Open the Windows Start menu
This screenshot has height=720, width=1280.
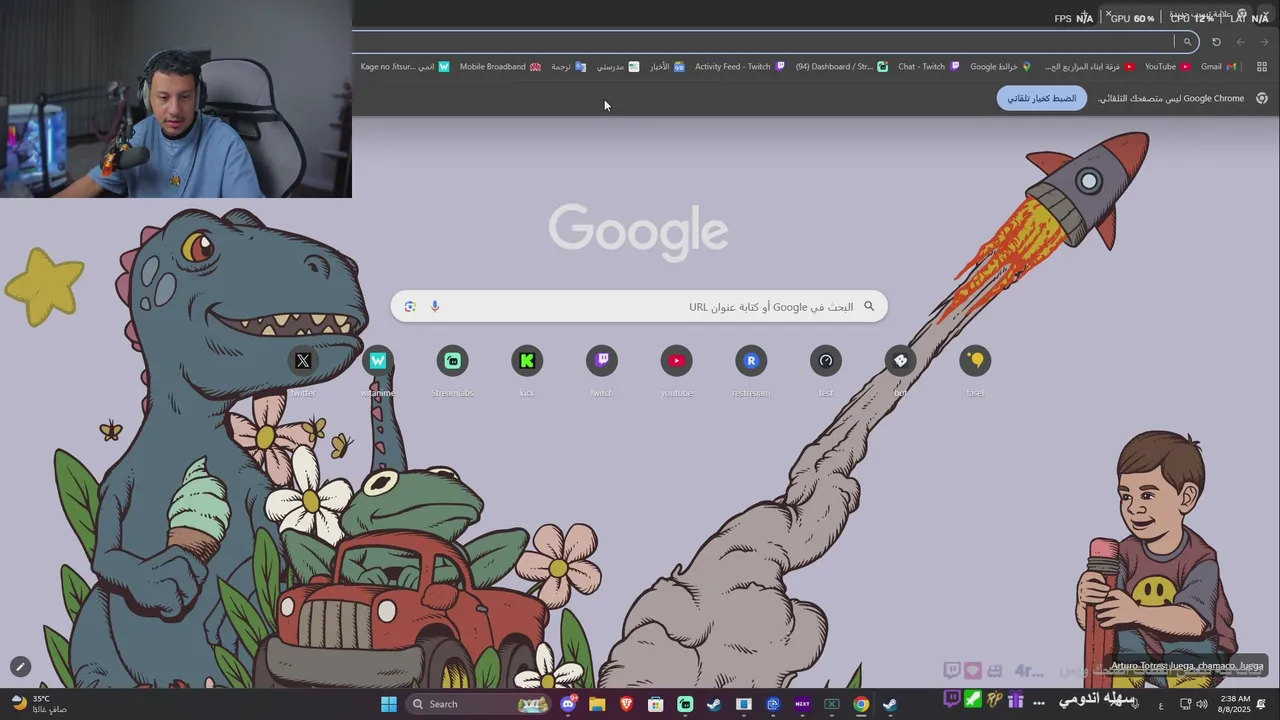(389, 704)
